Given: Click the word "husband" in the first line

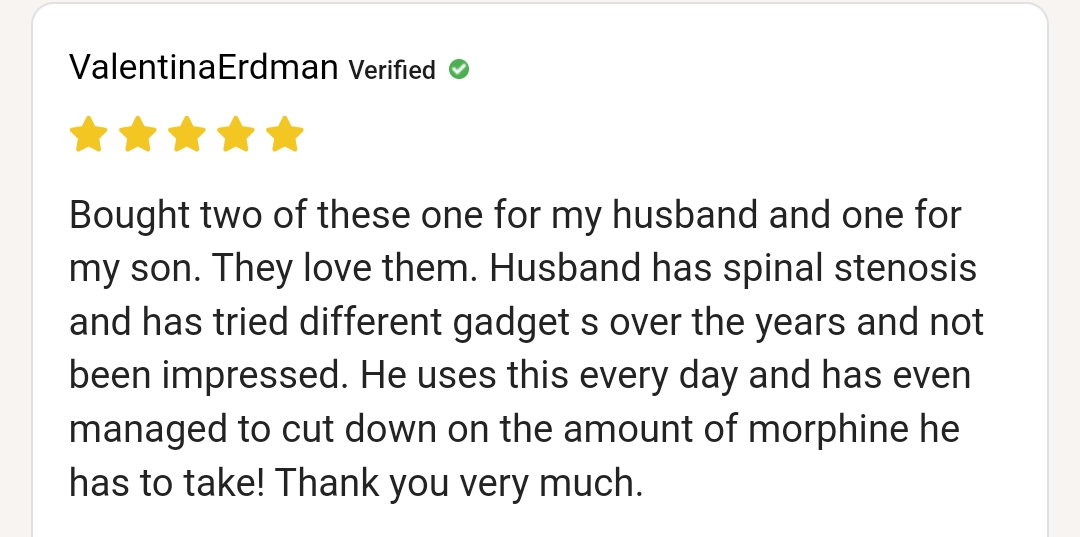Looking at the screenshot, I should click(x=683, y=215).
